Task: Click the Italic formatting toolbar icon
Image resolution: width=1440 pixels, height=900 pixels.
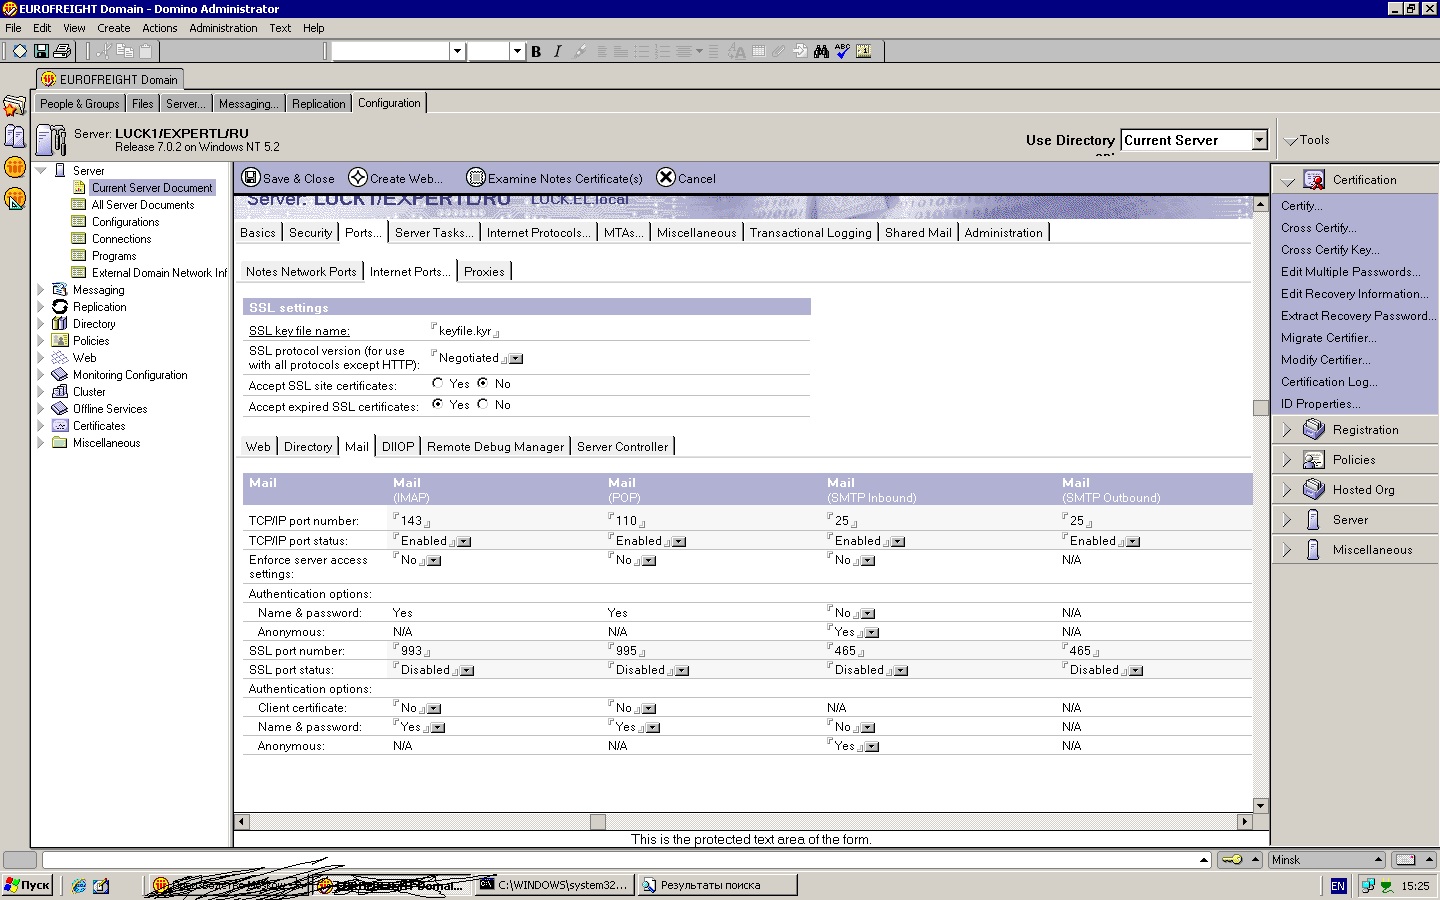Action: pyautogui.click(x=557, y=51)
